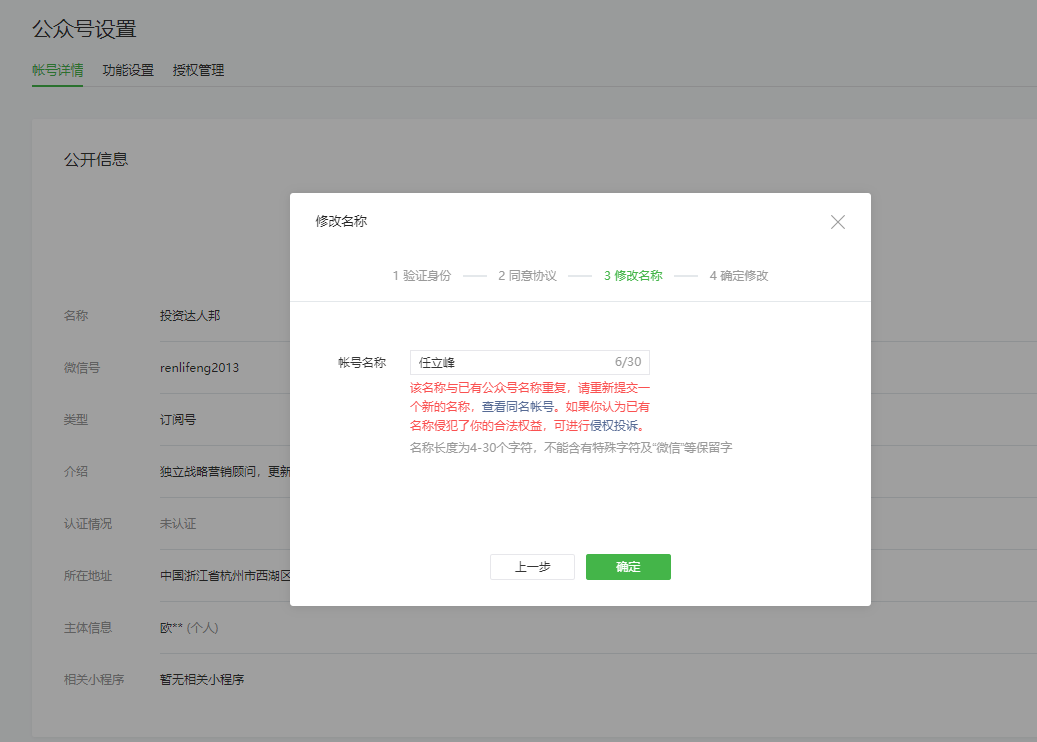Switch to 帐号详情 tab

58,70
